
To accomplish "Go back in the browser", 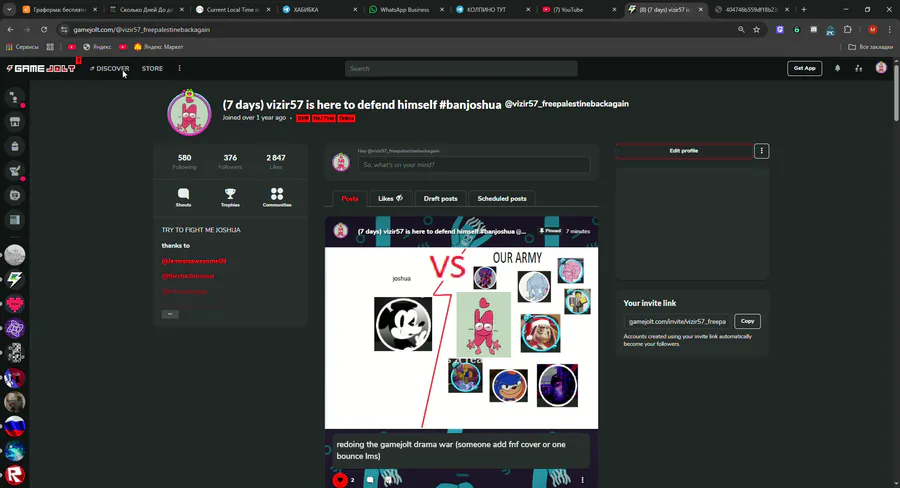I will point(10,29).
